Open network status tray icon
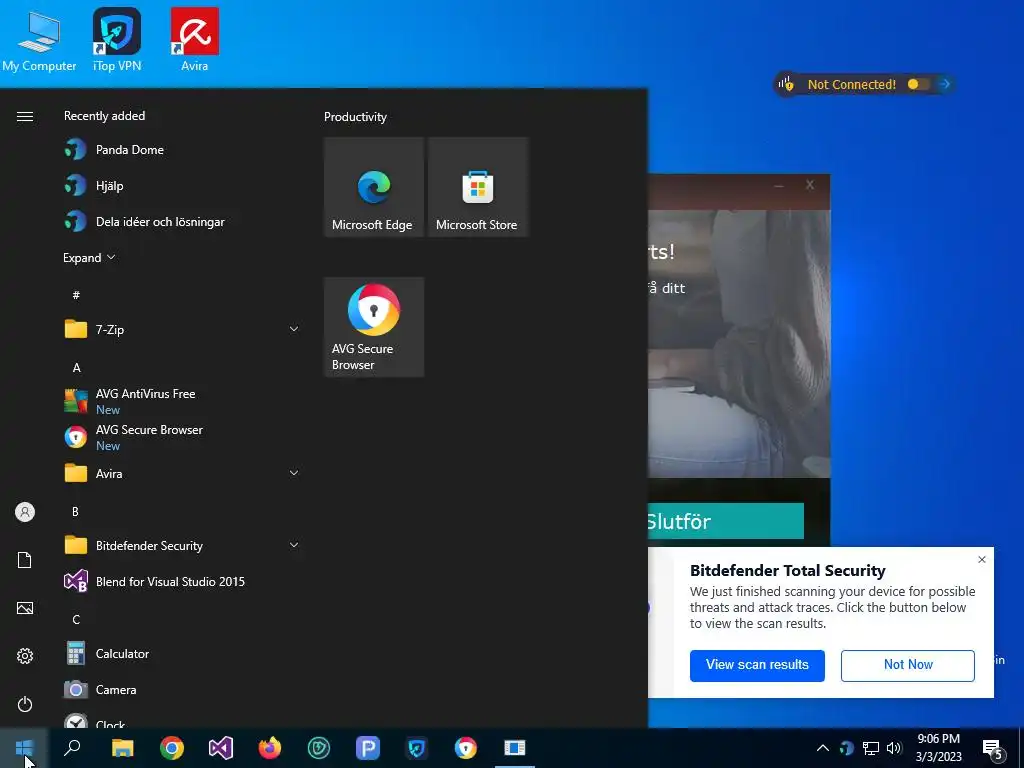The height and width of the screenshot is (768, 1024). [x=871, y=748]
